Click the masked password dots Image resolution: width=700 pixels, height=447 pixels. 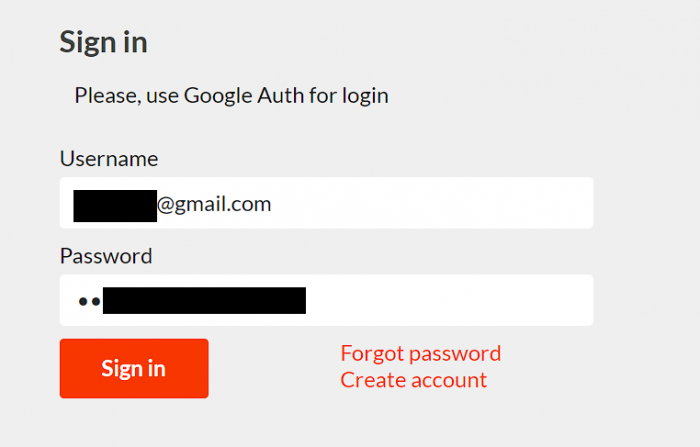click(x=88, y=300)
